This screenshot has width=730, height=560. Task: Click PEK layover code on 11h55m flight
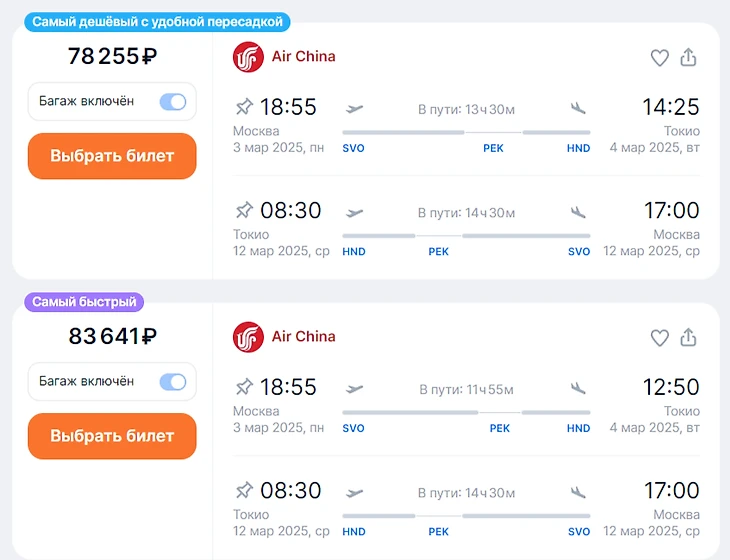coord(499,428)
